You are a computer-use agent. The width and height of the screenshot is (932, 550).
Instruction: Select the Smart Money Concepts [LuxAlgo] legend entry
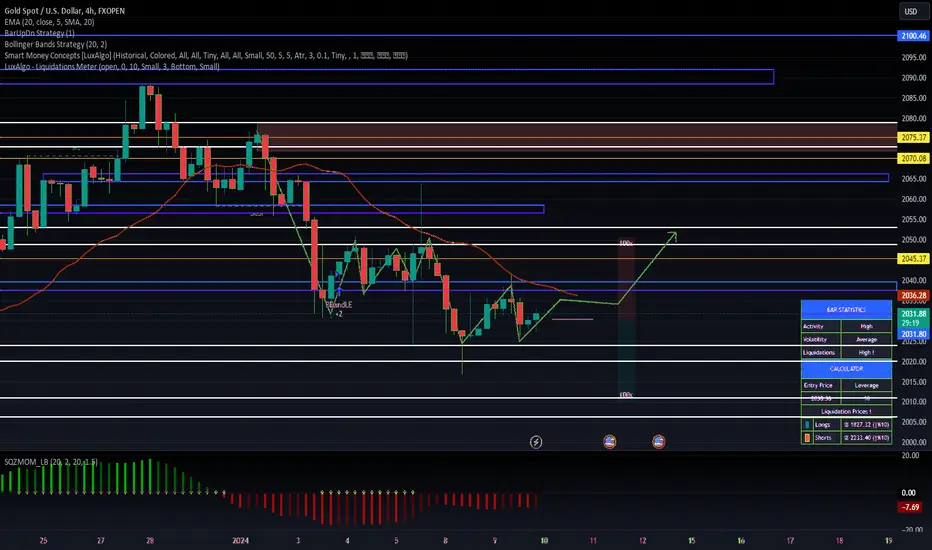pyautogui.click(x=206, y=55)
